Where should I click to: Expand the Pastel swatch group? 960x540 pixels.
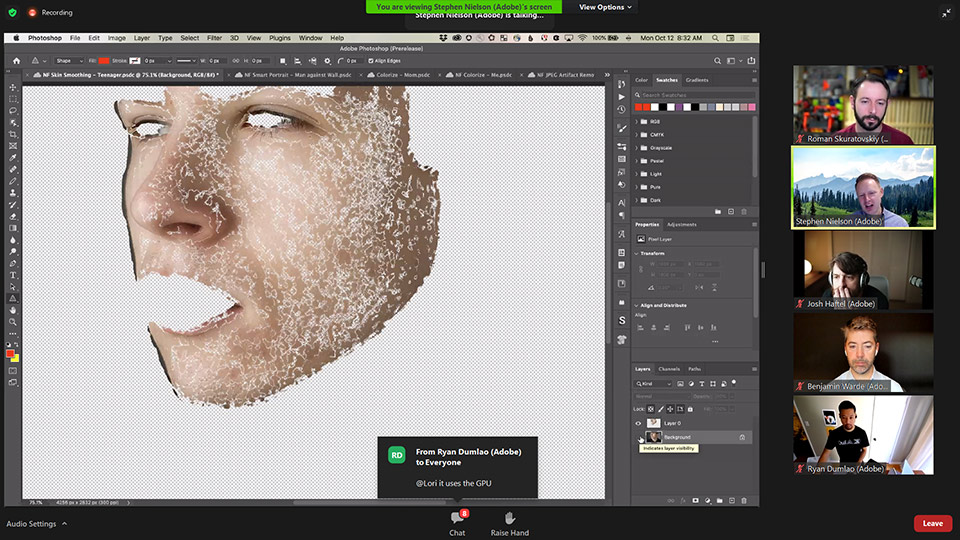point(637,161)
